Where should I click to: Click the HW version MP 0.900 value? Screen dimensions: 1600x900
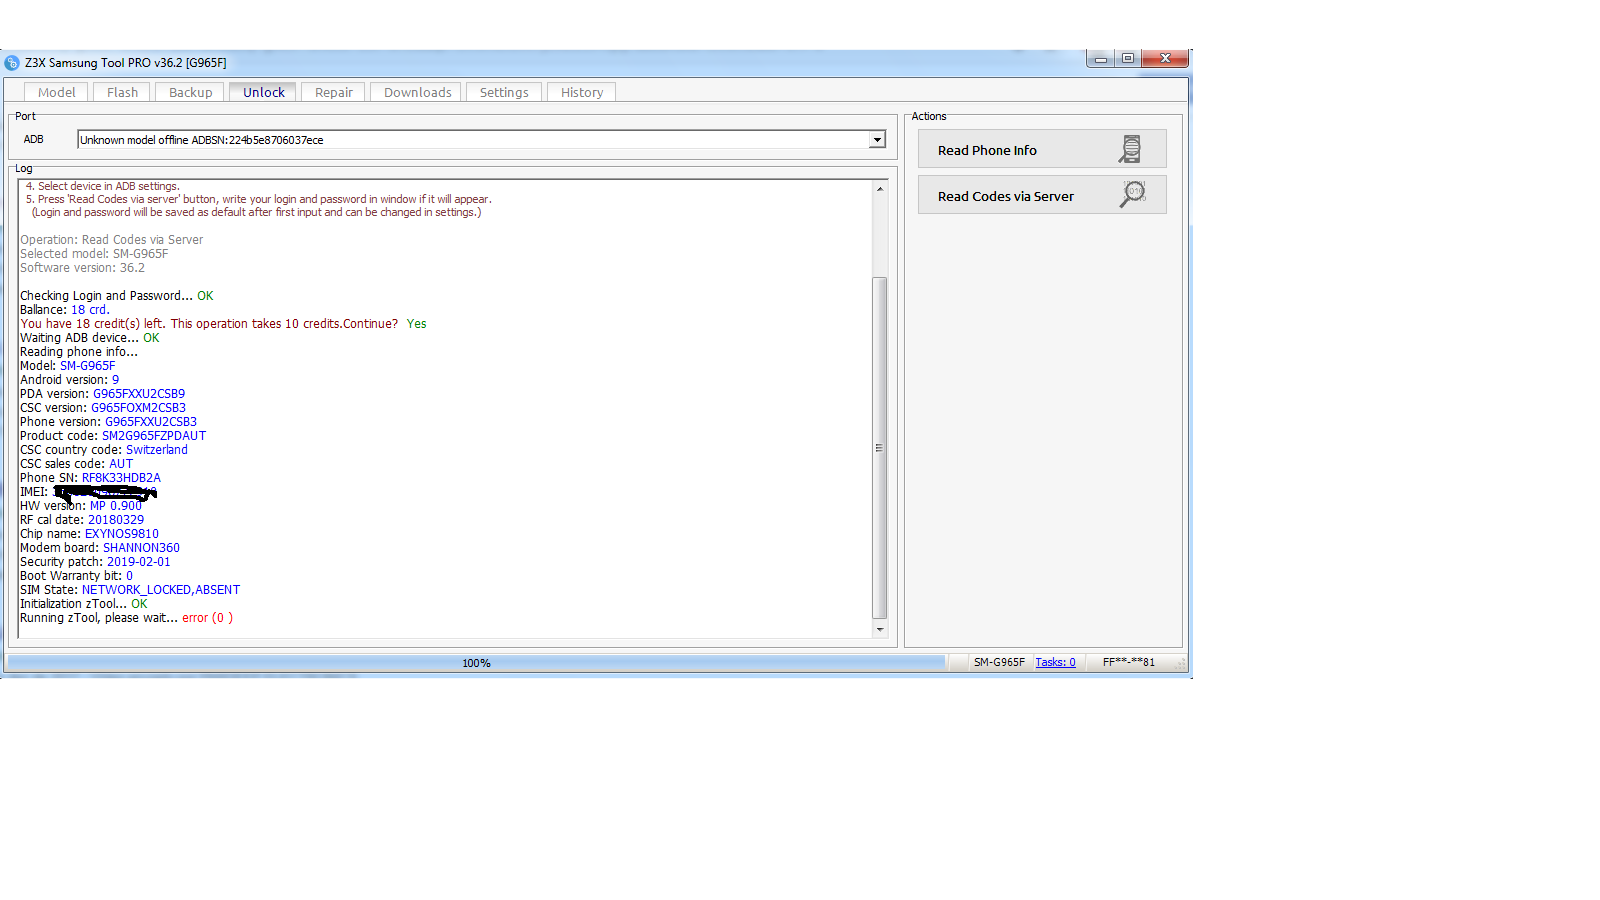point(116,506)
